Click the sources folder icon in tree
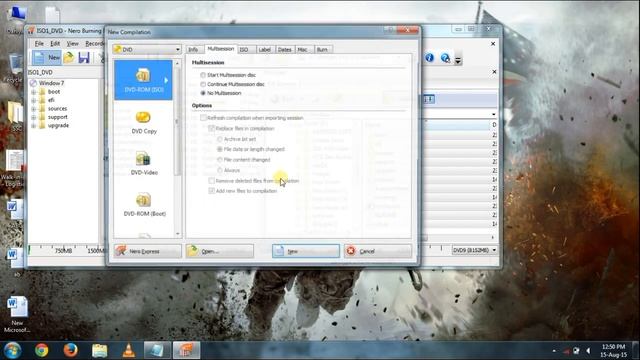The height and width of the screenshot is (360, 640). pyautogui.click(x=42, y=109)
